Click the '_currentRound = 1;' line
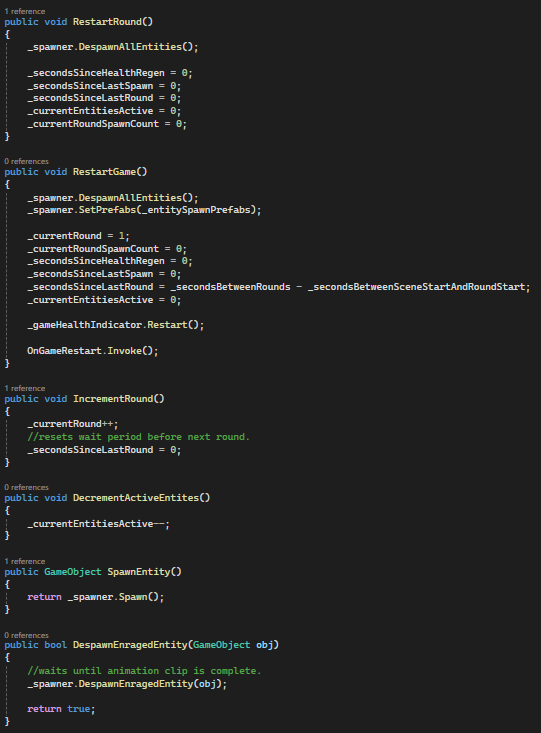Screen dimensions: 541x733 tap(79, 236)
